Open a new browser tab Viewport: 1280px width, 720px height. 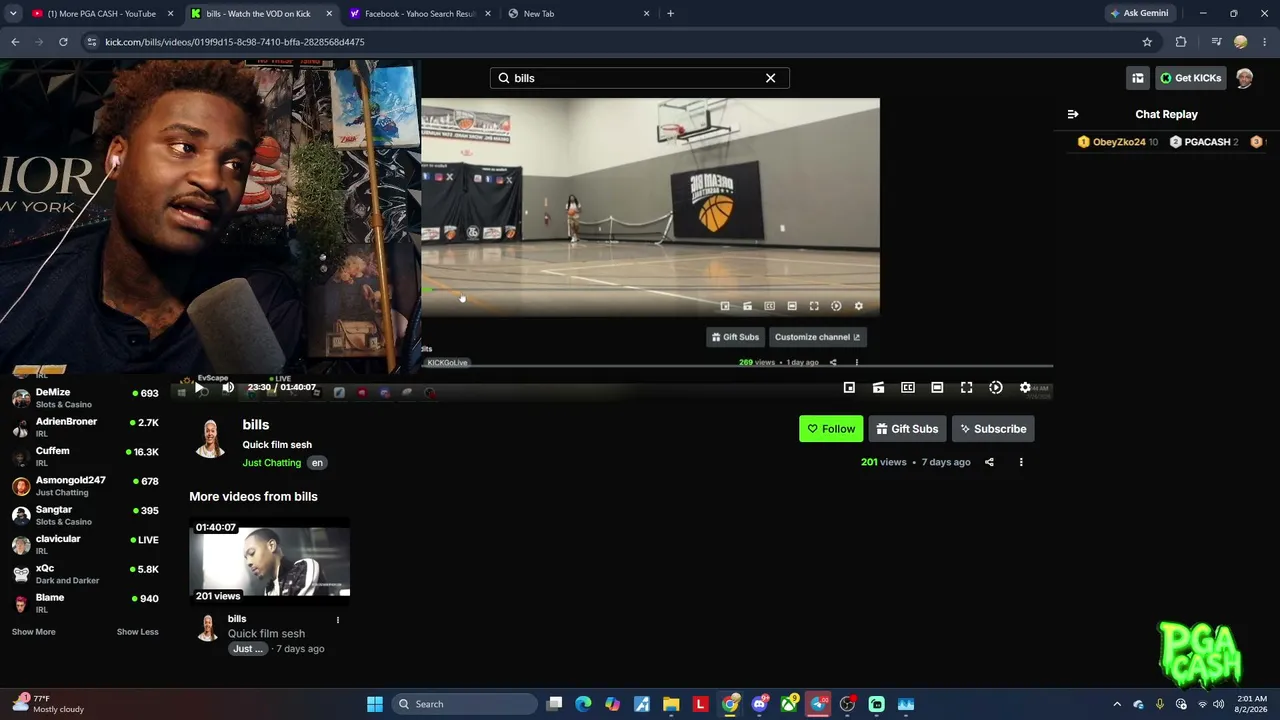pyautogui.click(x=670, y=14)
